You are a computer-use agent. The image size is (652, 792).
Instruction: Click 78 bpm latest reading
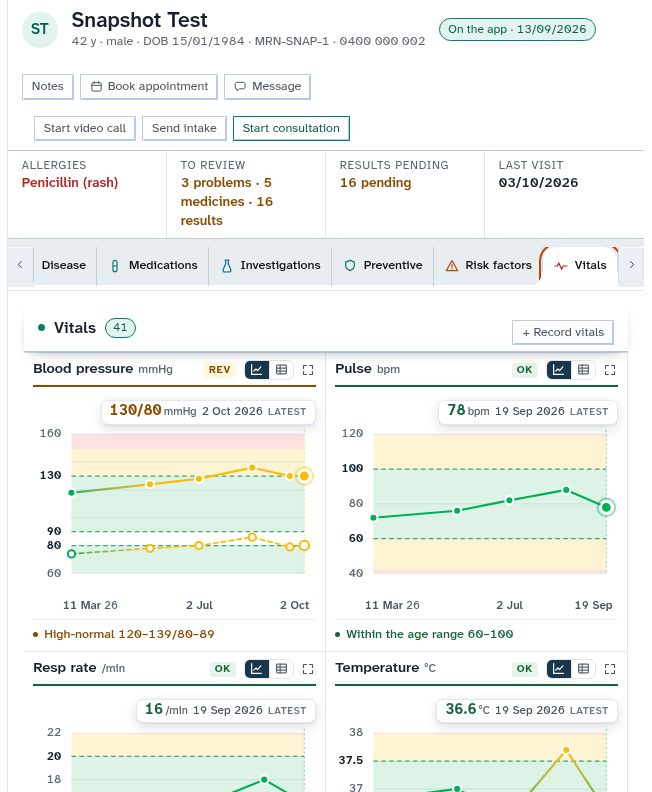528,411
